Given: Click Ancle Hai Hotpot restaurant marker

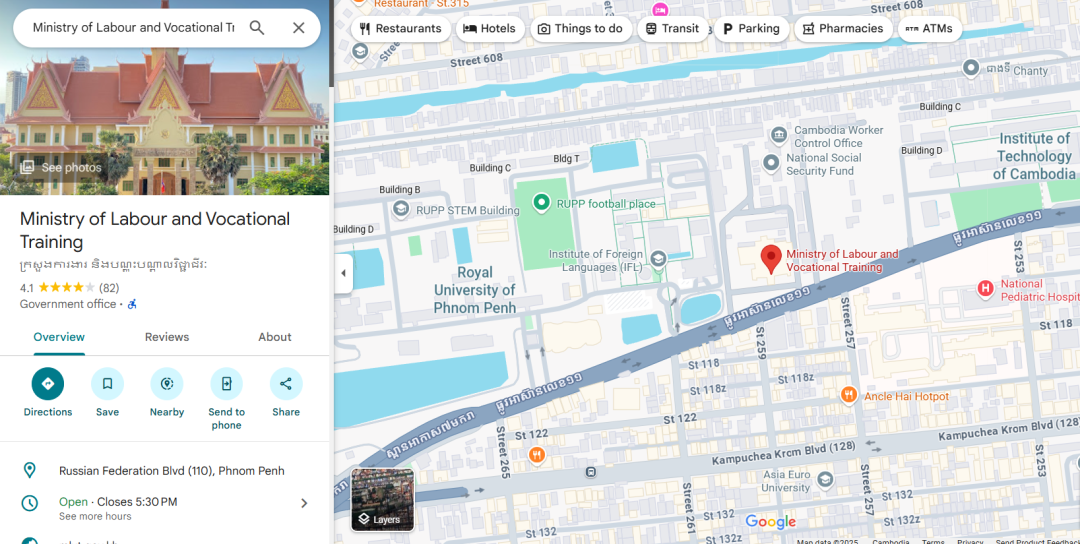Looking at the screenshot, I should click(x=849, y=395).
